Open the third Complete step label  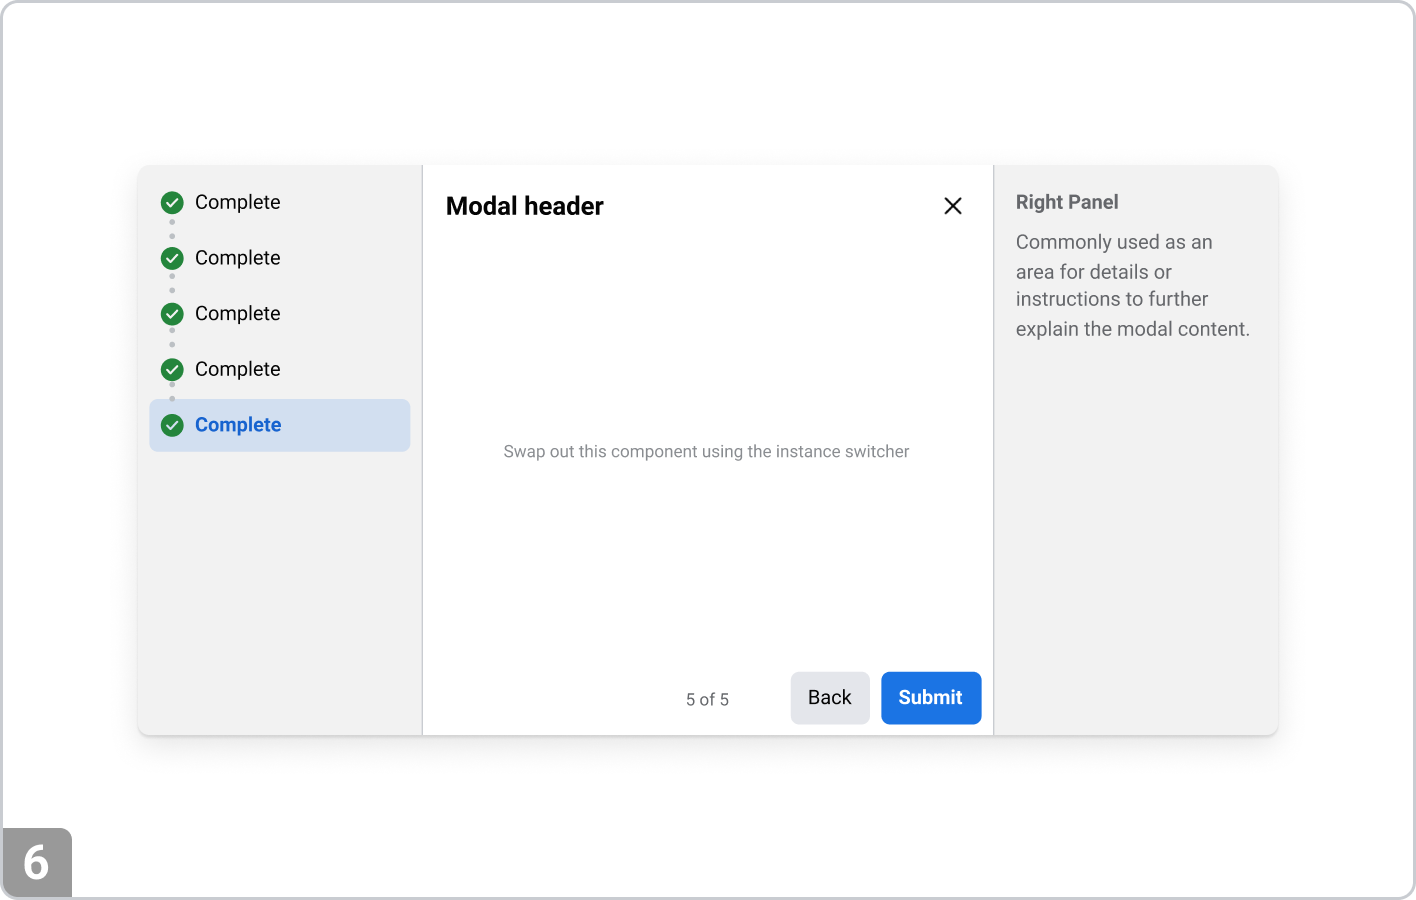237,314
